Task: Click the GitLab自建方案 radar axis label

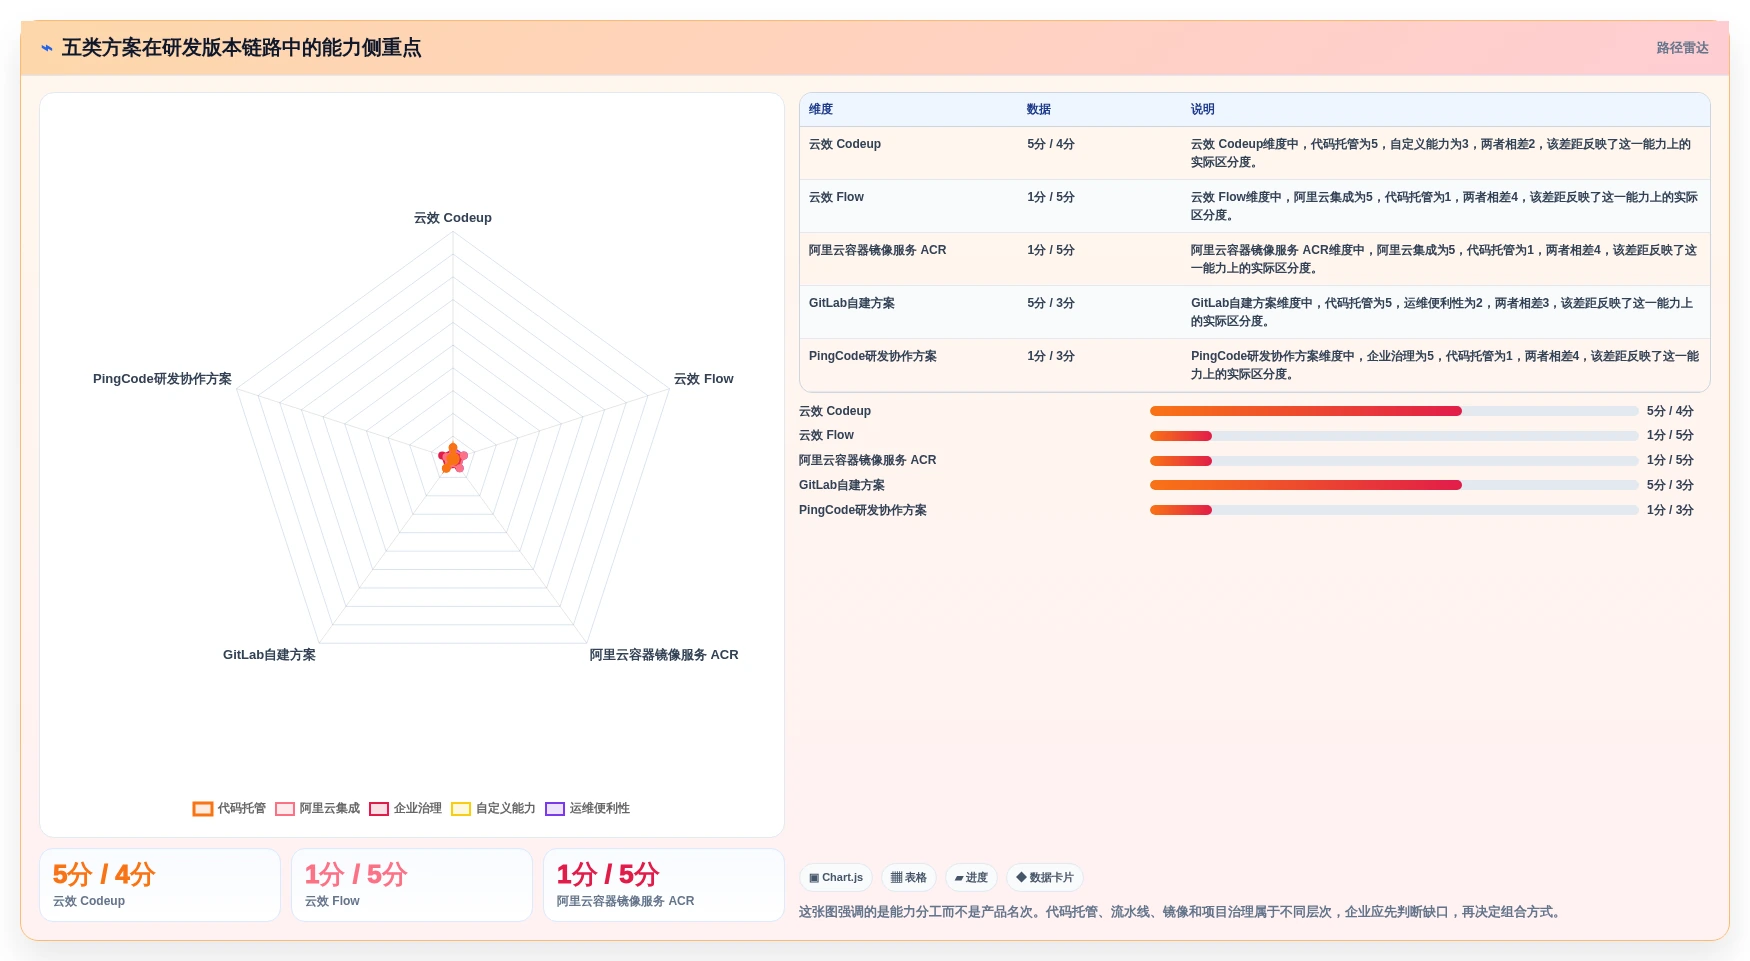Action: pyautogui.click(x=269, y=655)
